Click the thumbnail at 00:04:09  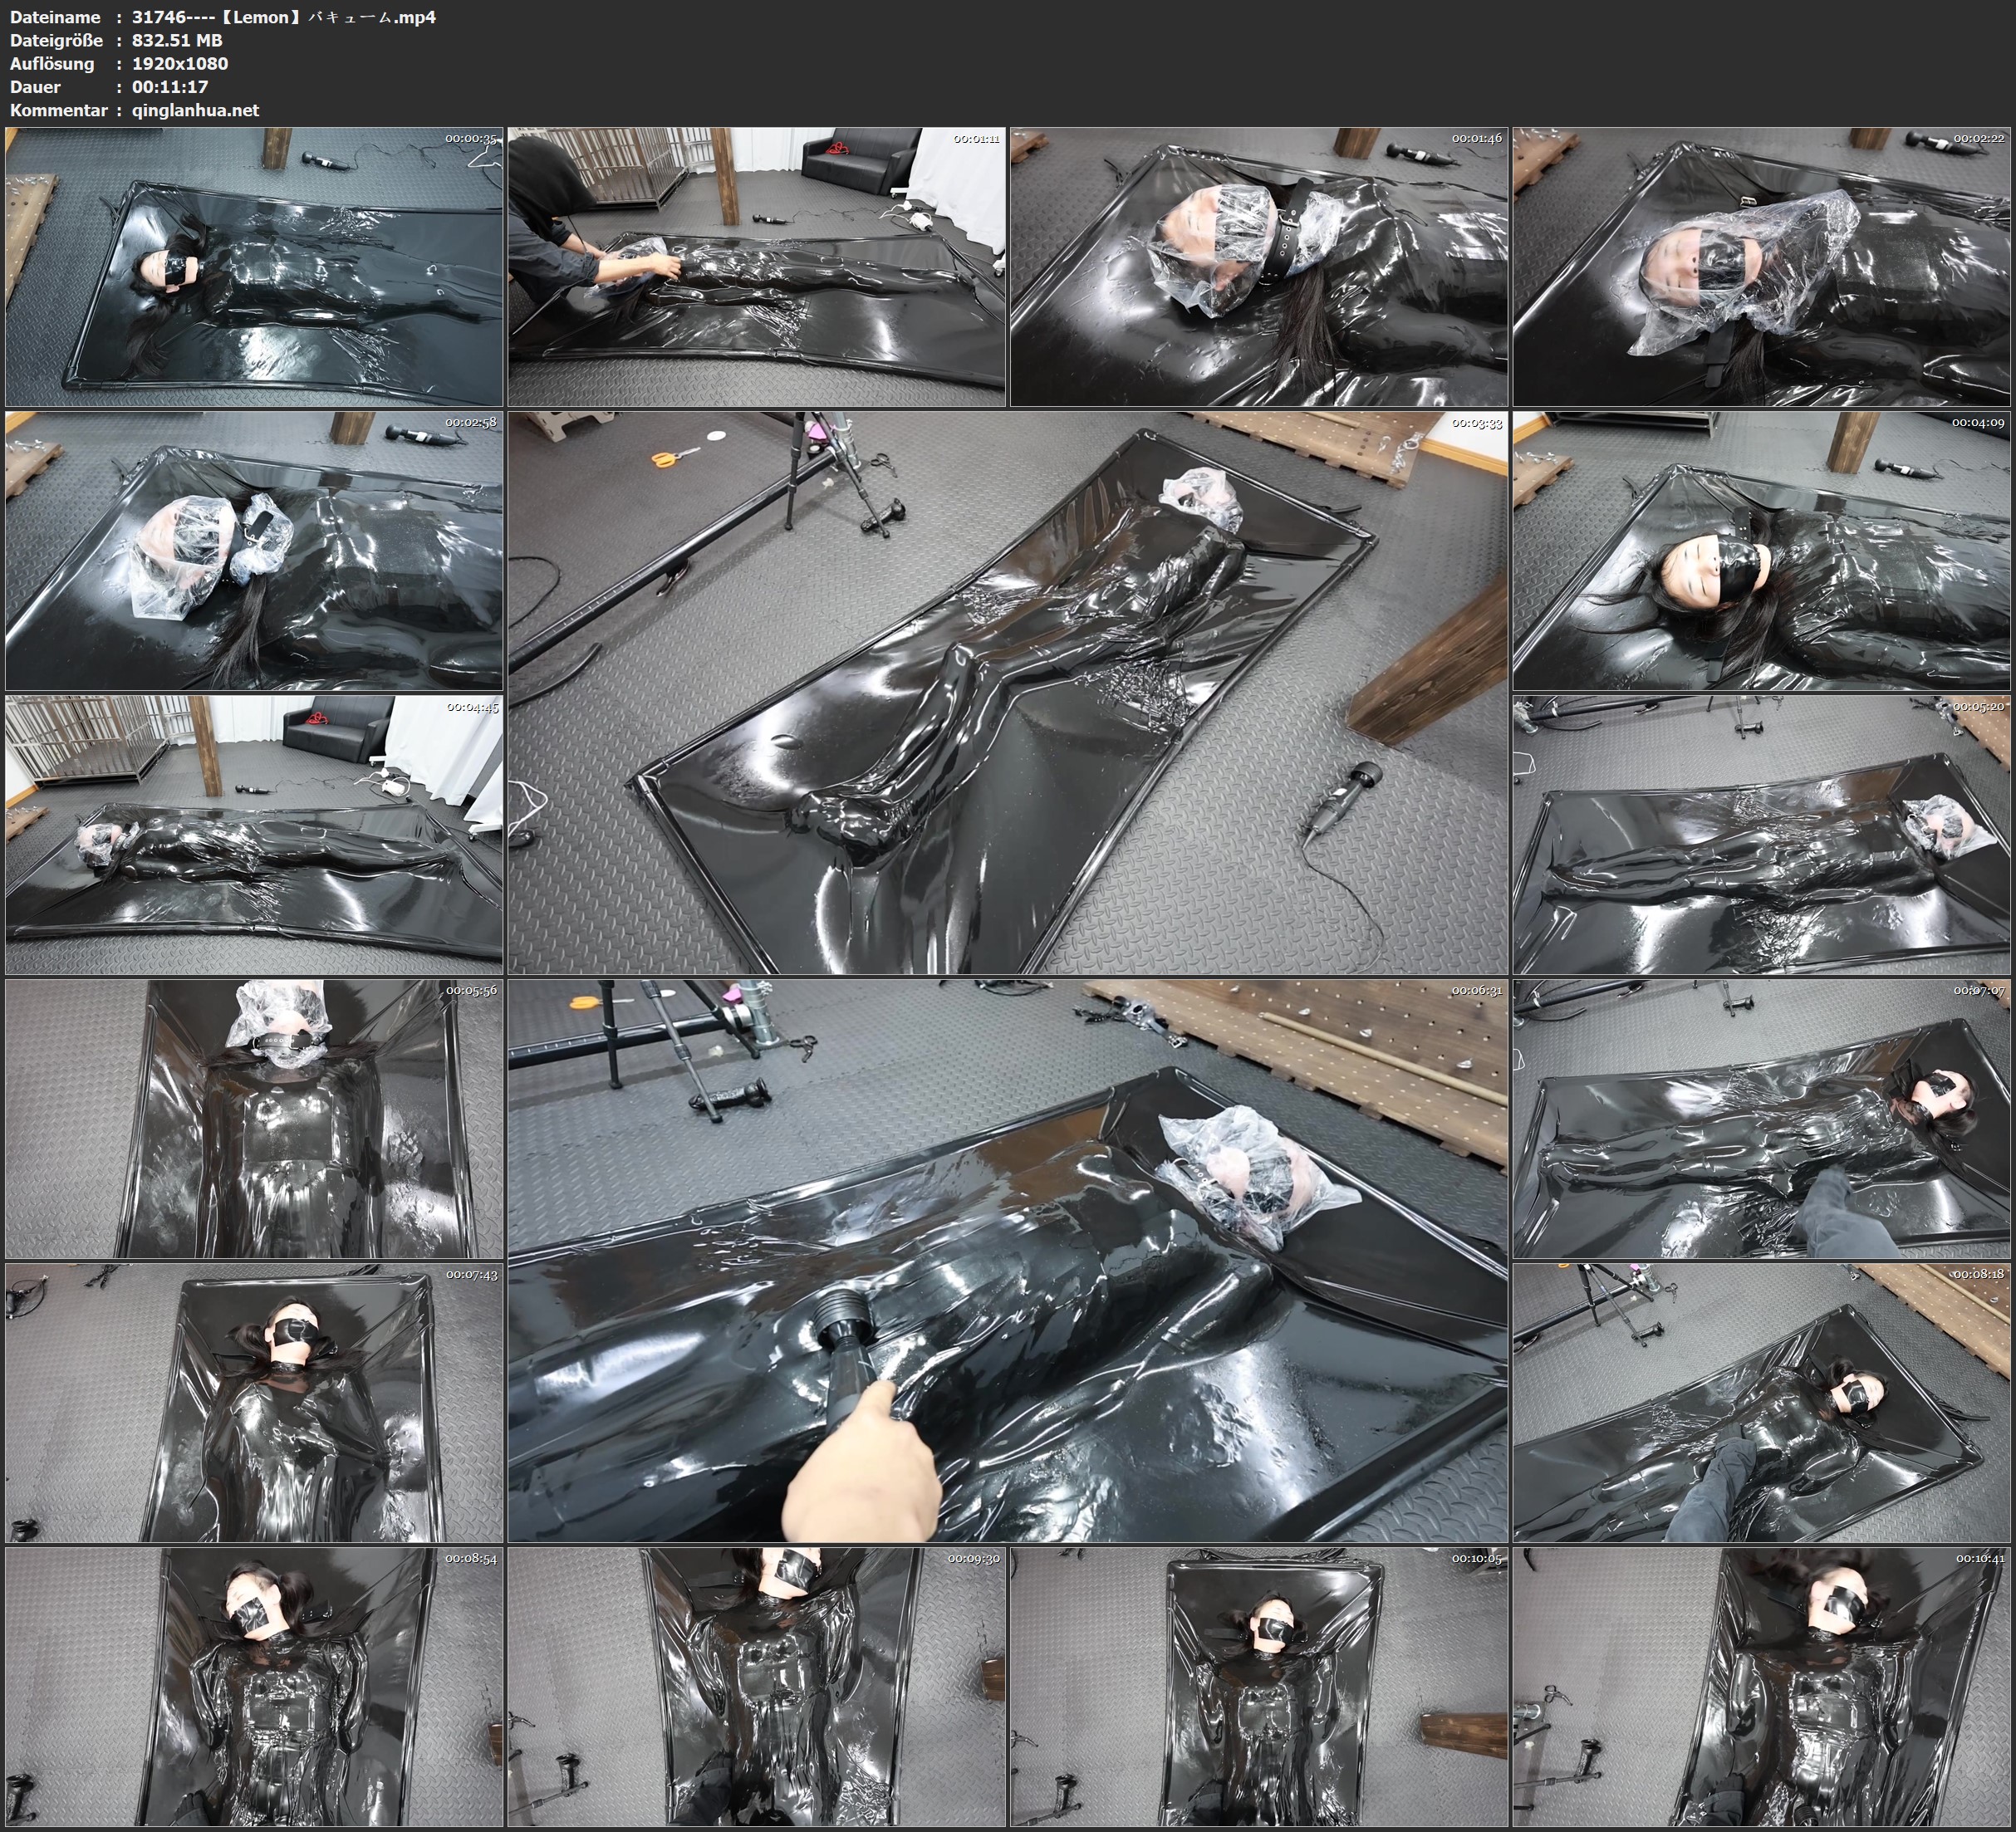point(1761,550)
